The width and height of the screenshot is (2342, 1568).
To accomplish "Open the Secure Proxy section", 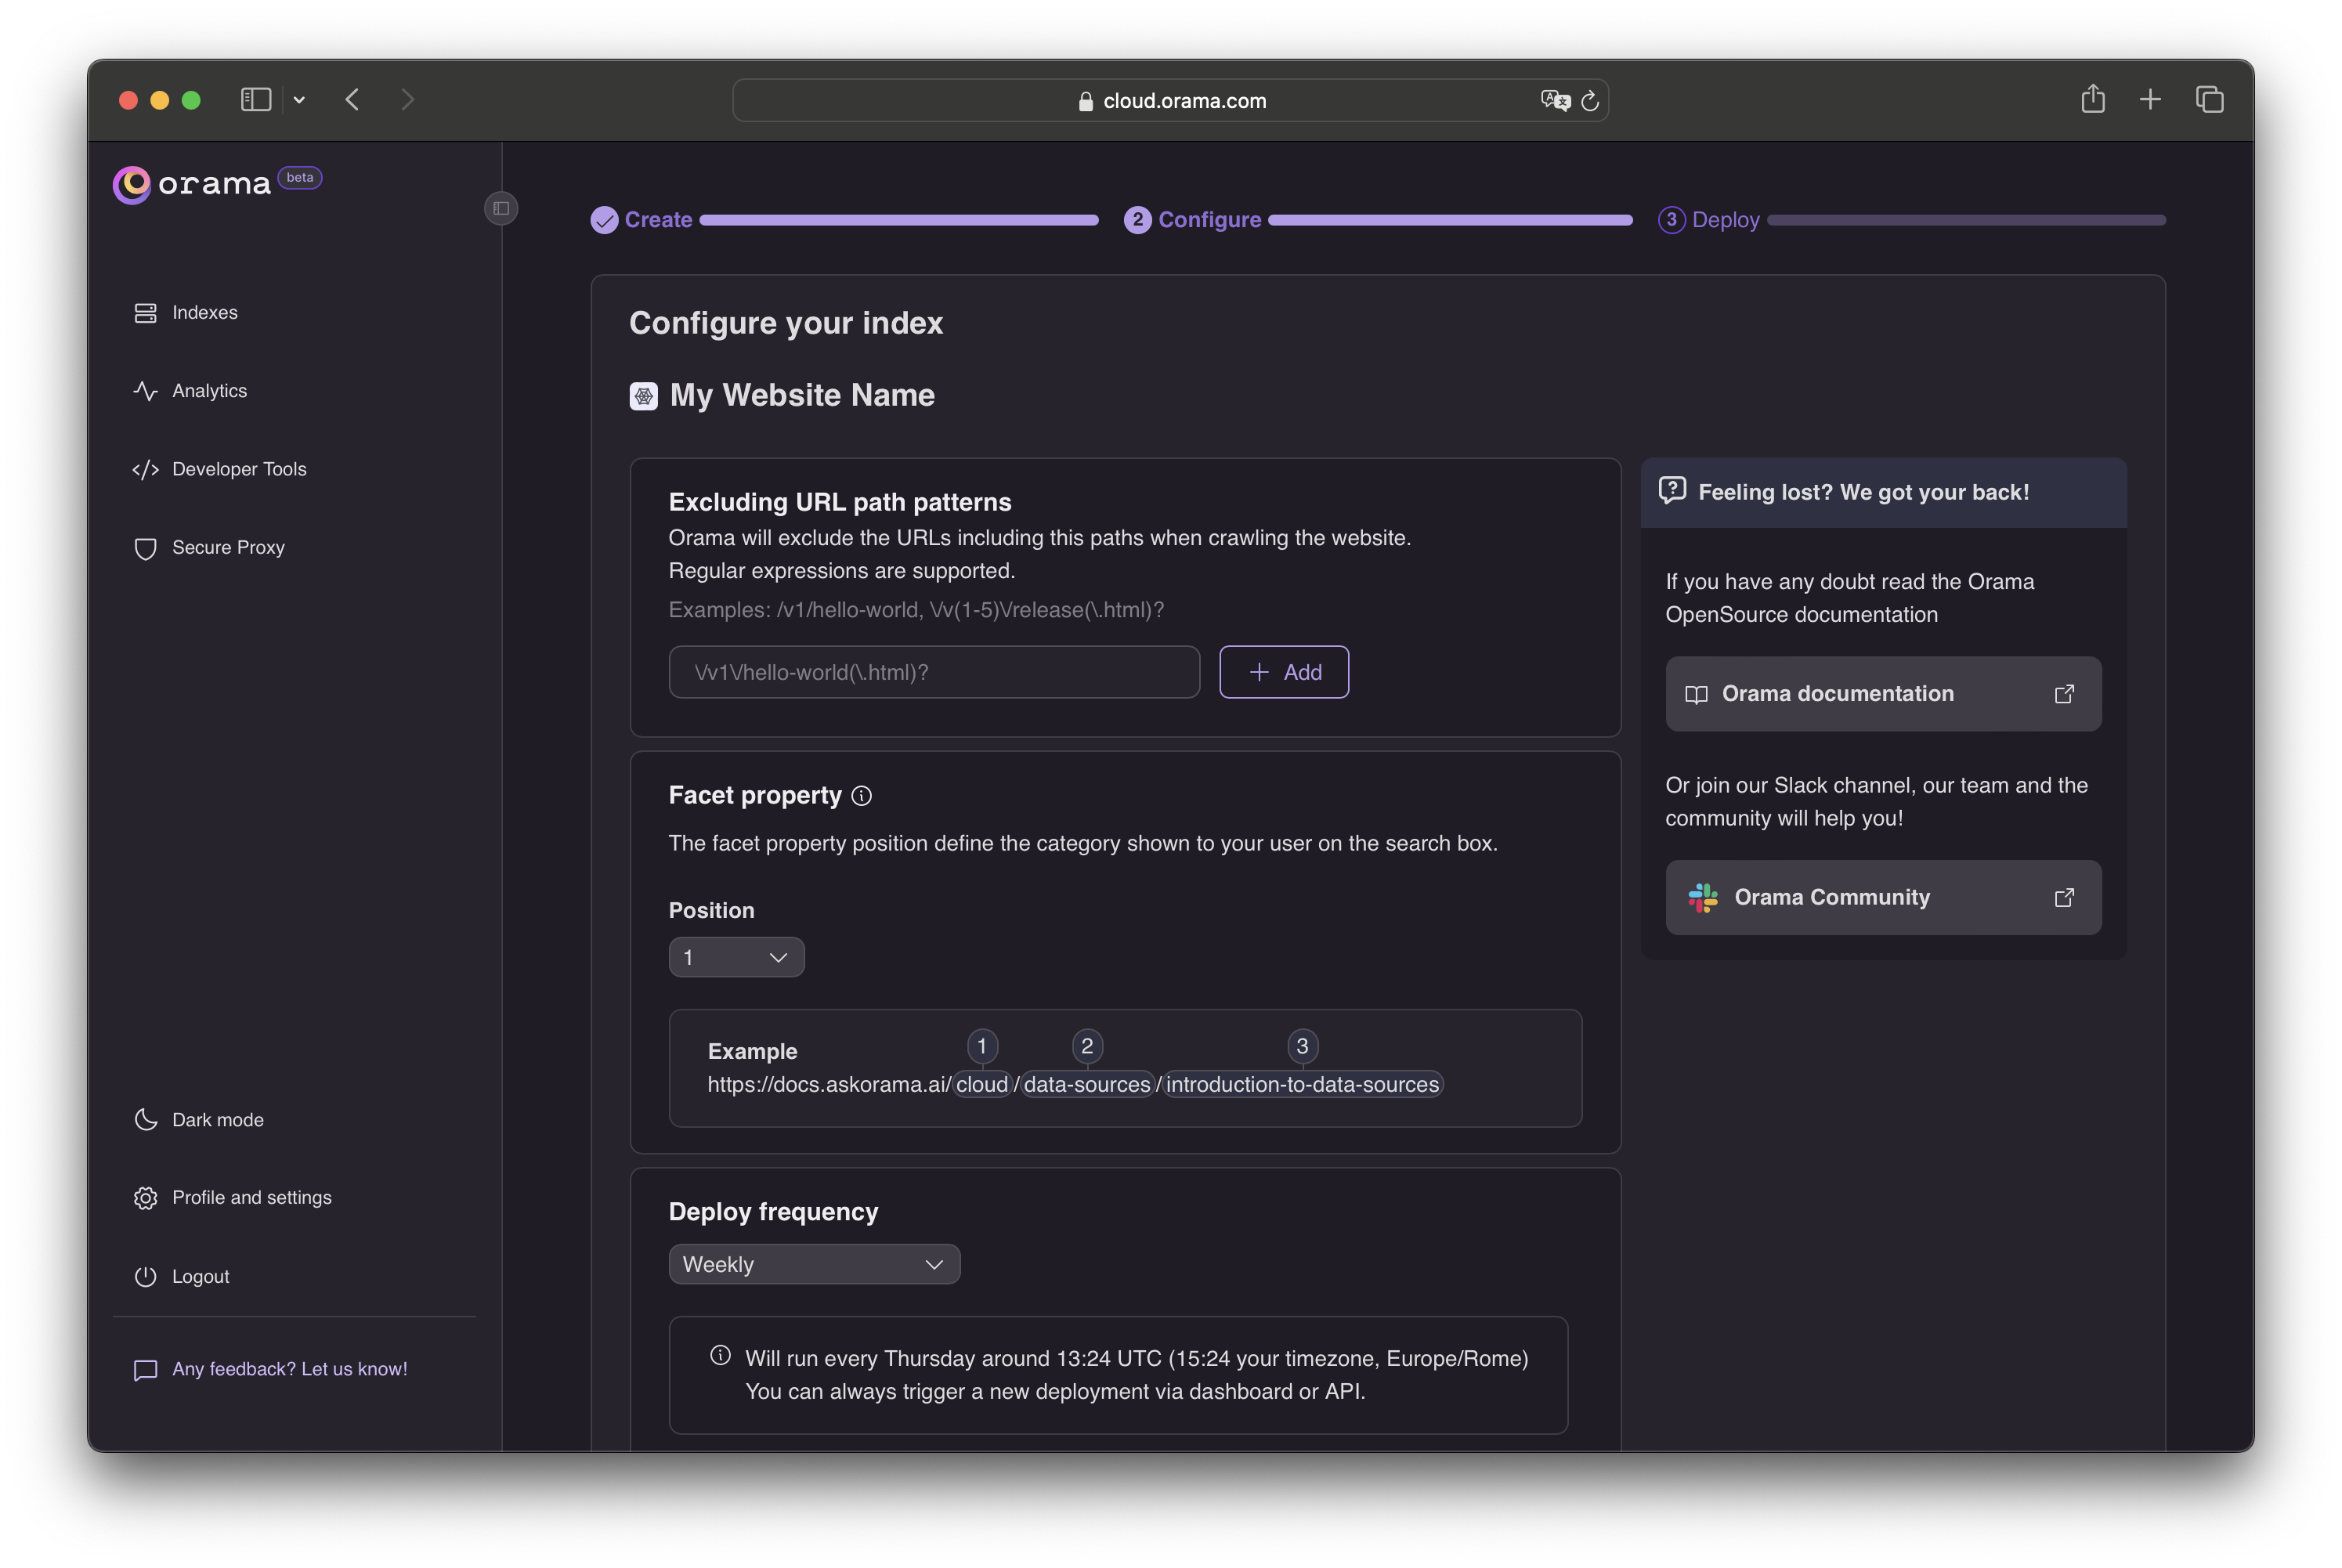I will 228,547.
